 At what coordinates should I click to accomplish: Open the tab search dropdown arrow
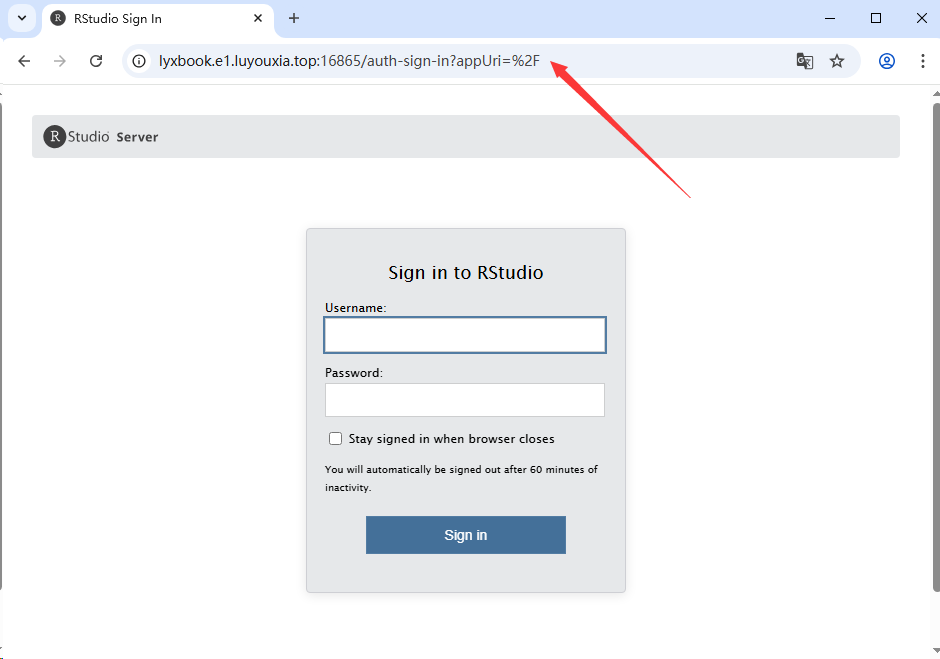pos(22,18)
